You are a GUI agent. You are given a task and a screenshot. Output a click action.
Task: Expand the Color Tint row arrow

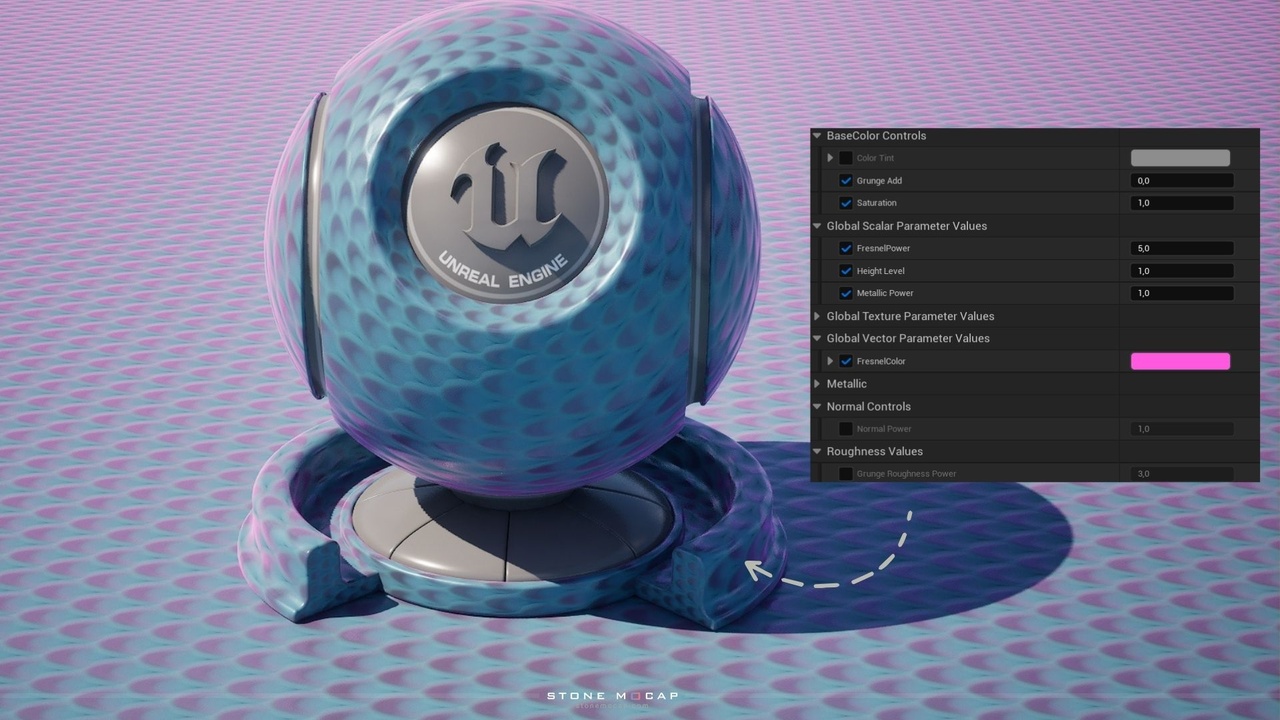(830, 158)
